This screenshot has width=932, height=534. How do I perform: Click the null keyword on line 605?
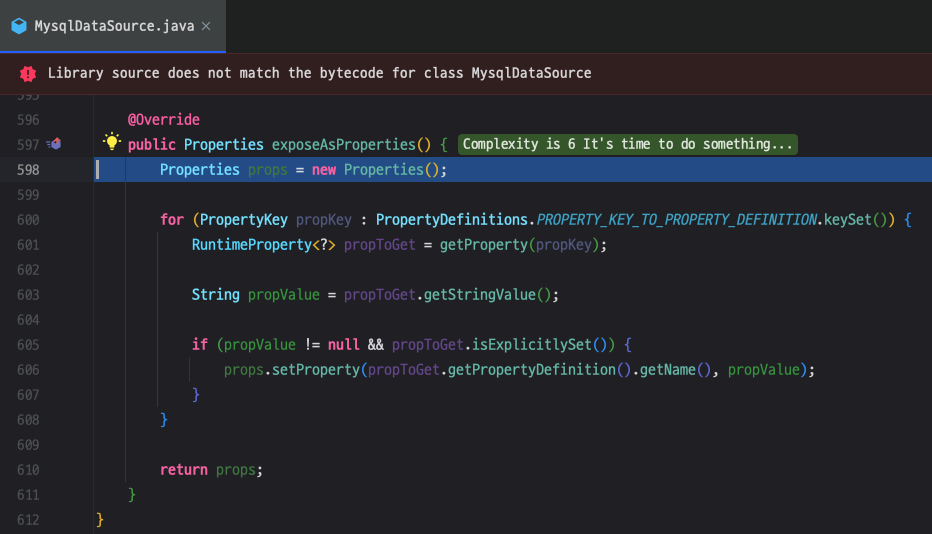344,345
